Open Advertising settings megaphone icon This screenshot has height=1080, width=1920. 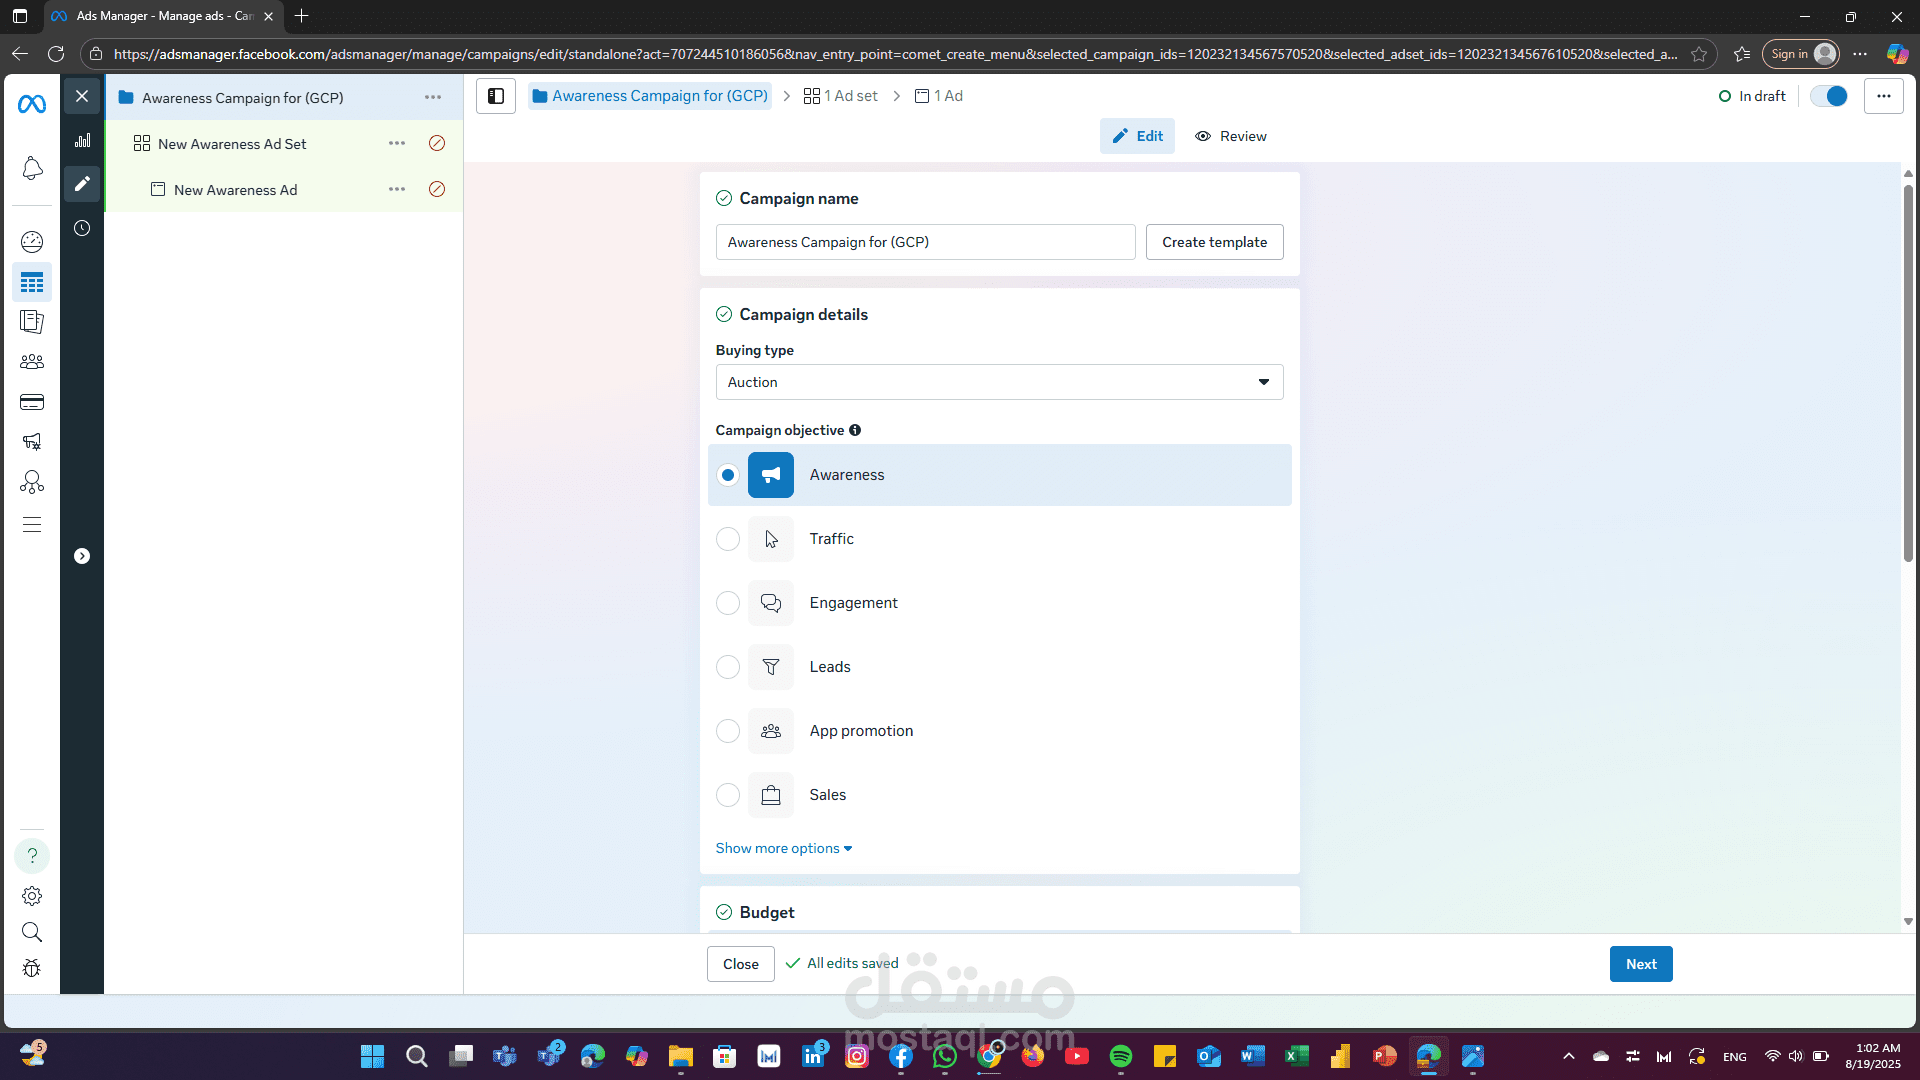pos(32,442)
